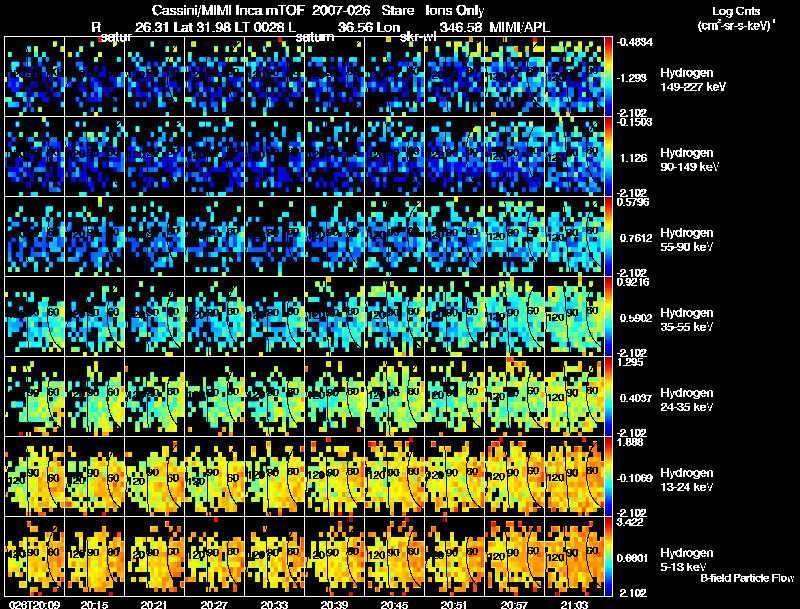The height and width of the screenshot is (609, 800).
Task: Click the 'Log Cnts' units heading
Action: (x=736, y=11)
